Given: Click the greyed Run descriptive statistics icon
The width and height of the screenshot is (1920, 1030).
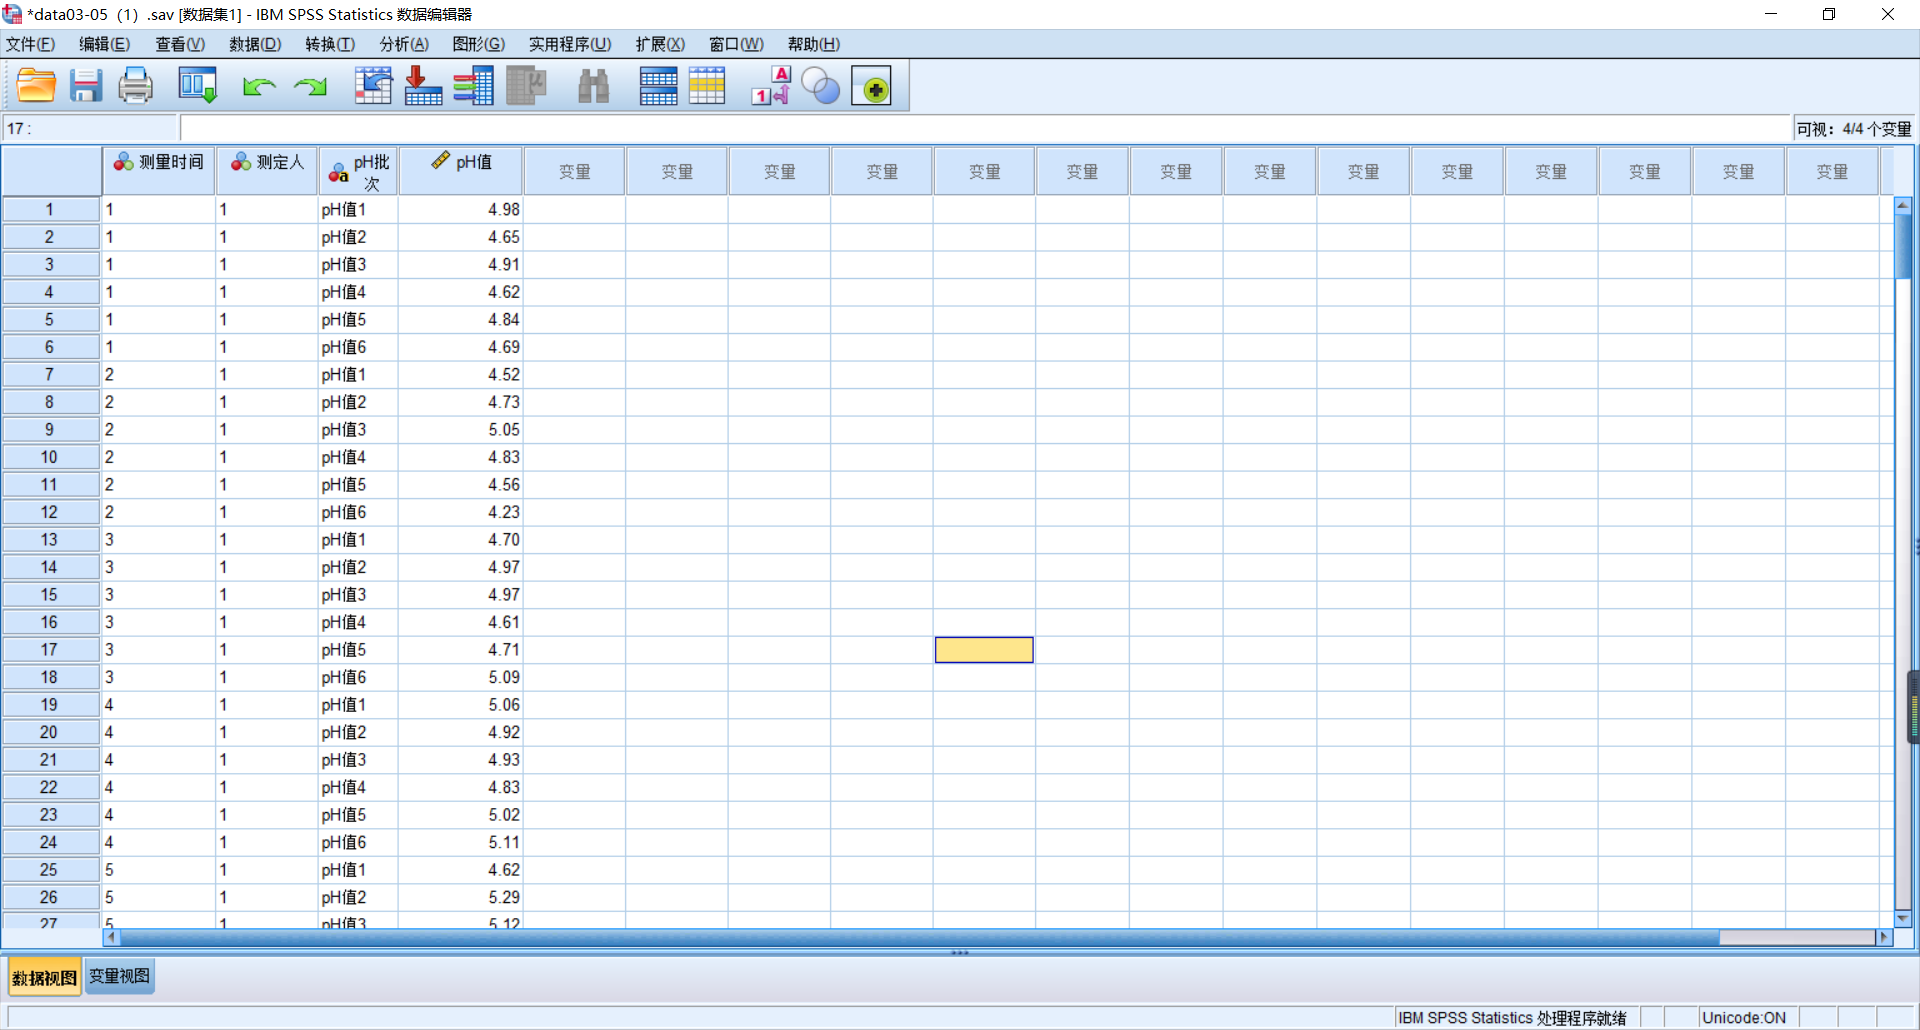Looking at the screenshot, I should tap(526, 86).
